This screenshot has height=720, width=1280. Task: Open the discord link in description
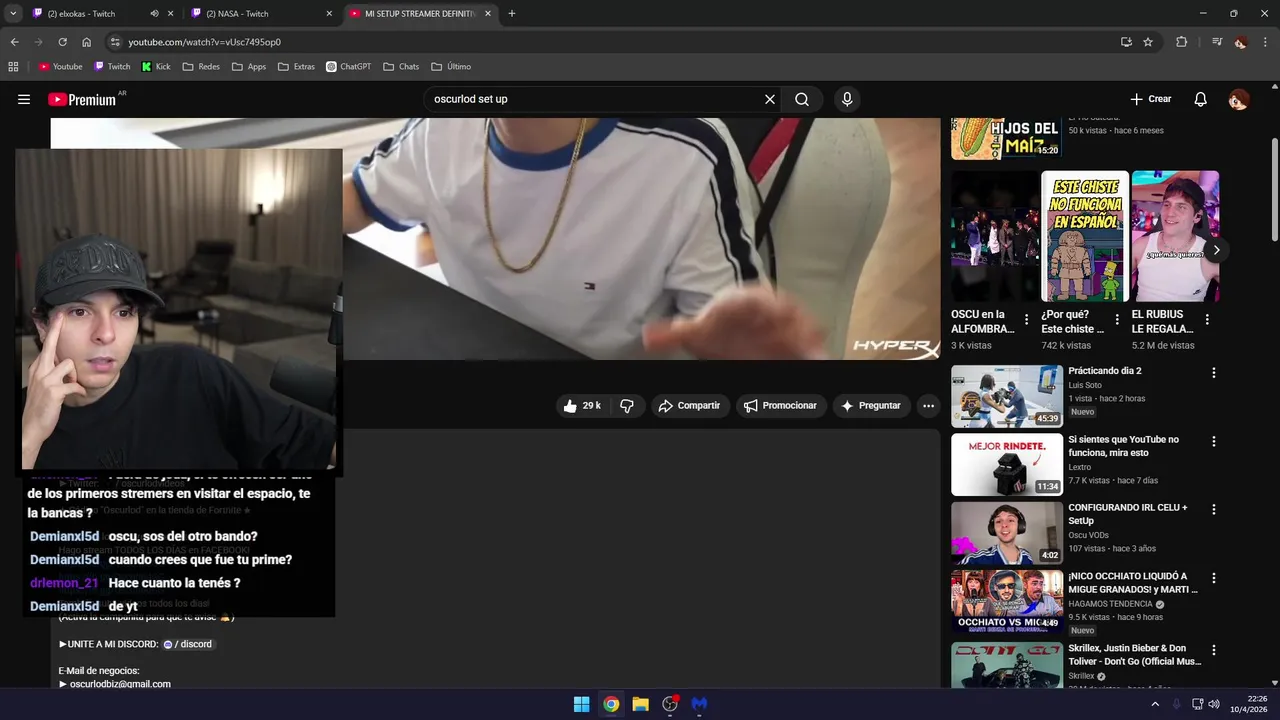pyautogui.click(x=188, y=644)
